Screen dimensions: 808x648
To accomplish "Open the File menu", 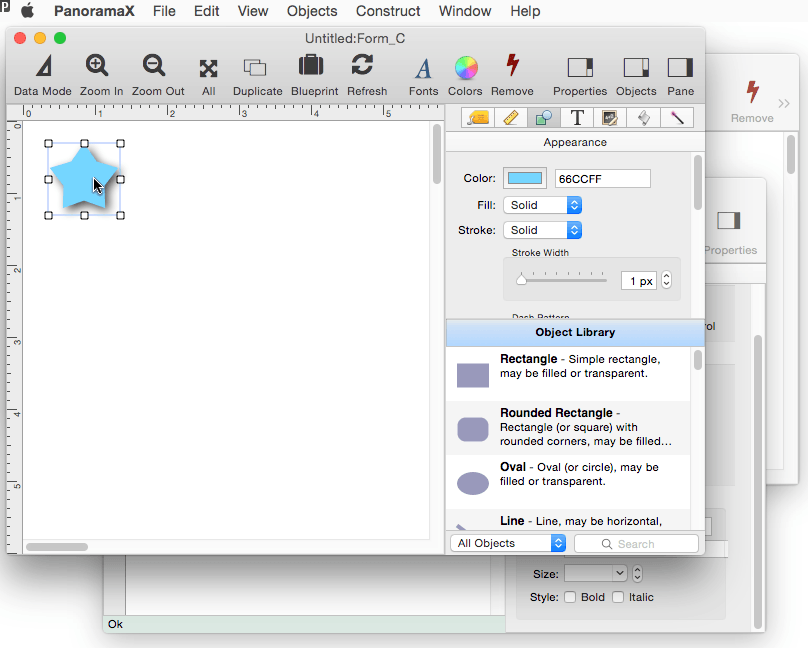I will coord(164,11).
